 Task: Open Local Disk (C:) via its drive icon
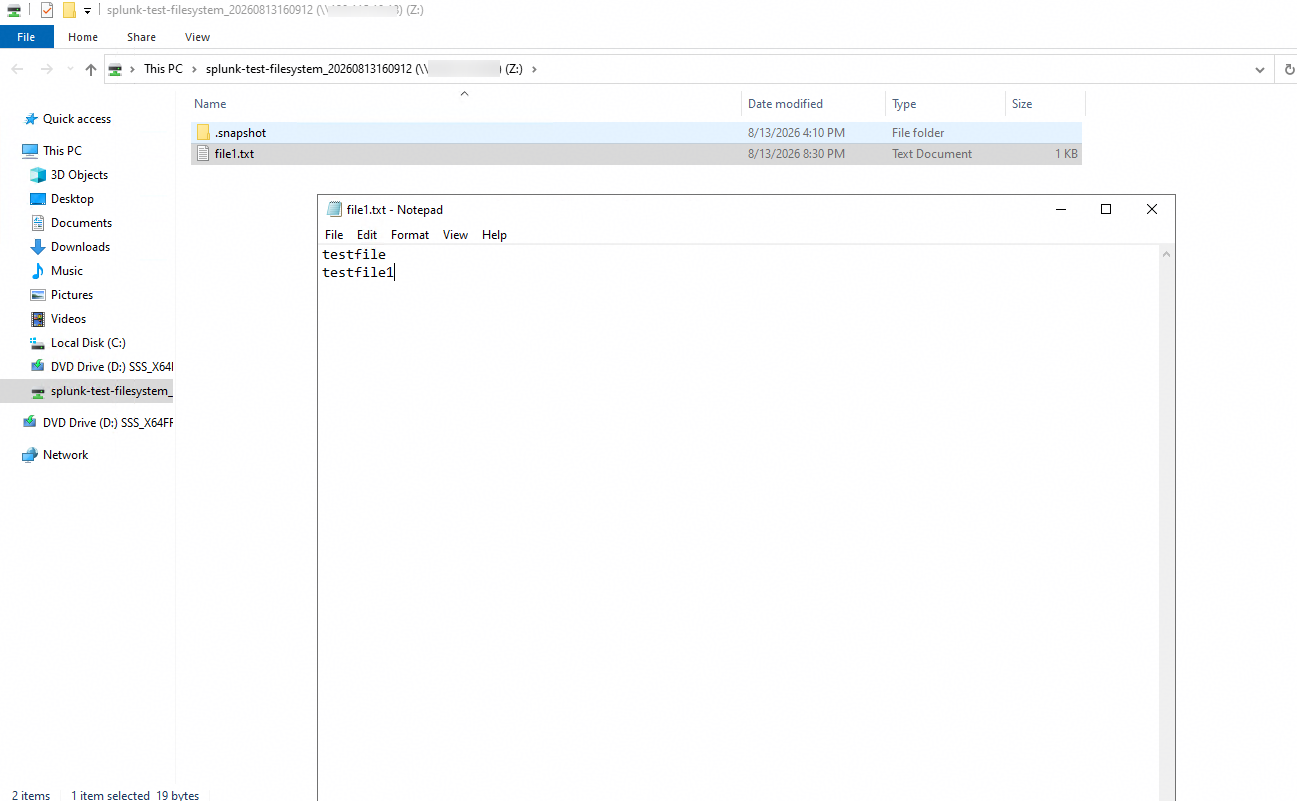pos(38,343)
